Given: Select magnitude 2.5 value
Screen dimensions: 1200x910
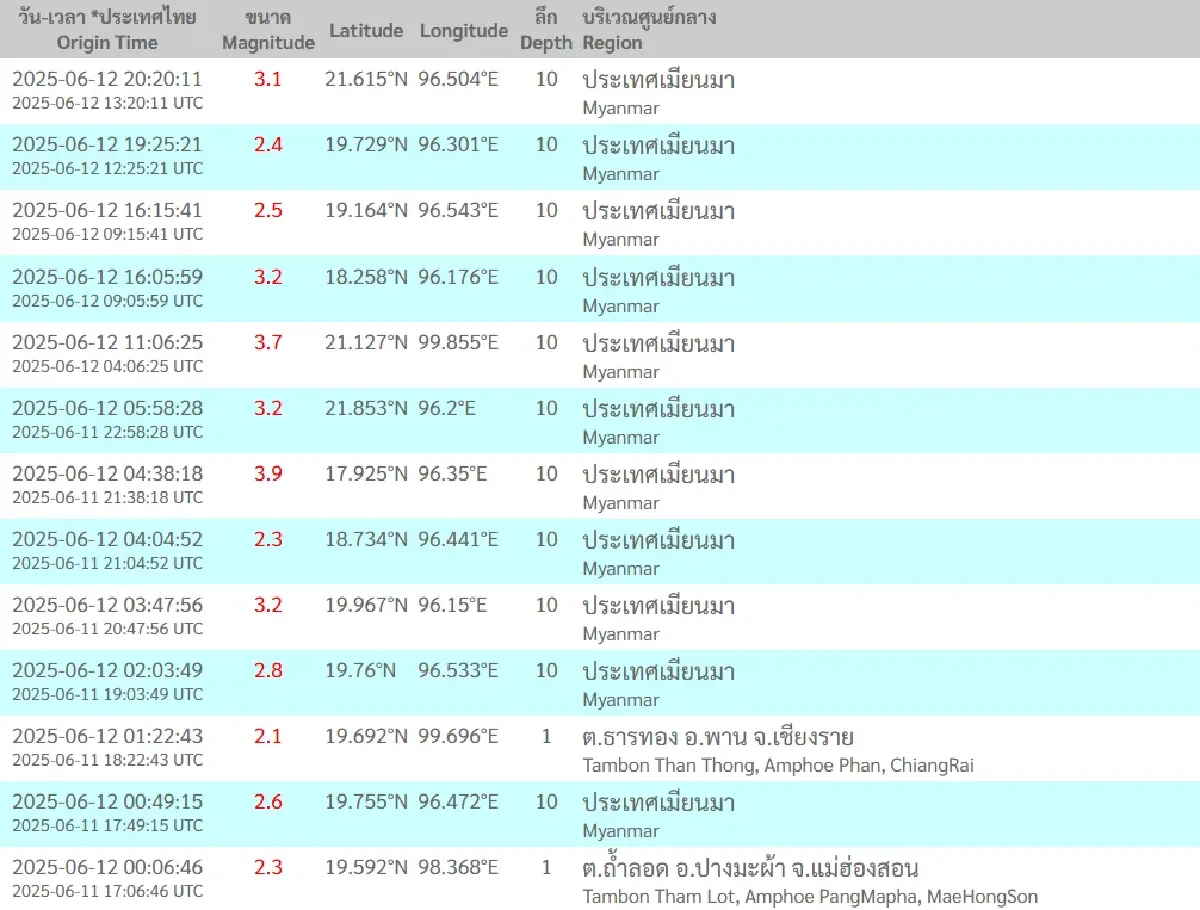Looking at the screenshot, I should 268,211.
